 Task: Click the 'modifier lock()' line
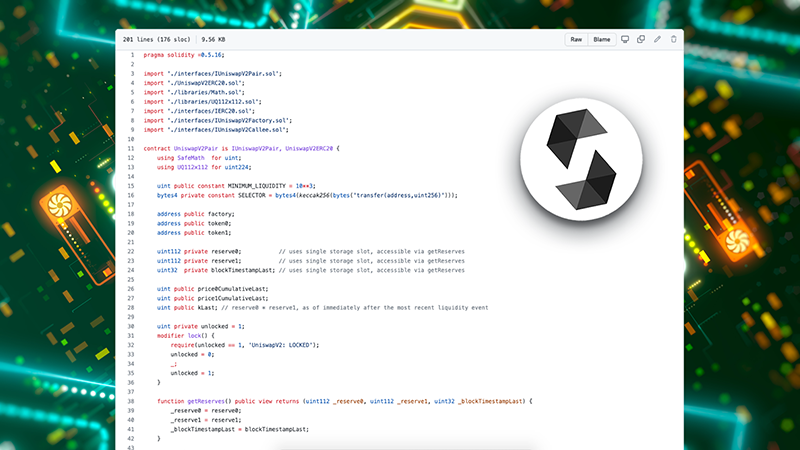186,336
